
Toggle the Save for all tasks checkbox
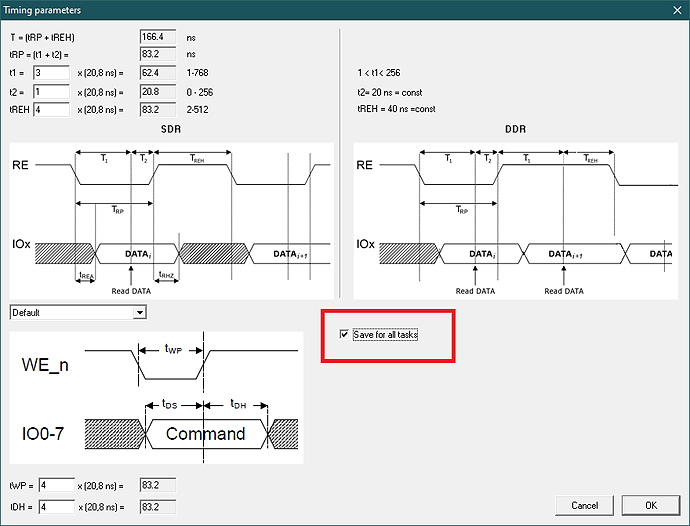point(344,335)
